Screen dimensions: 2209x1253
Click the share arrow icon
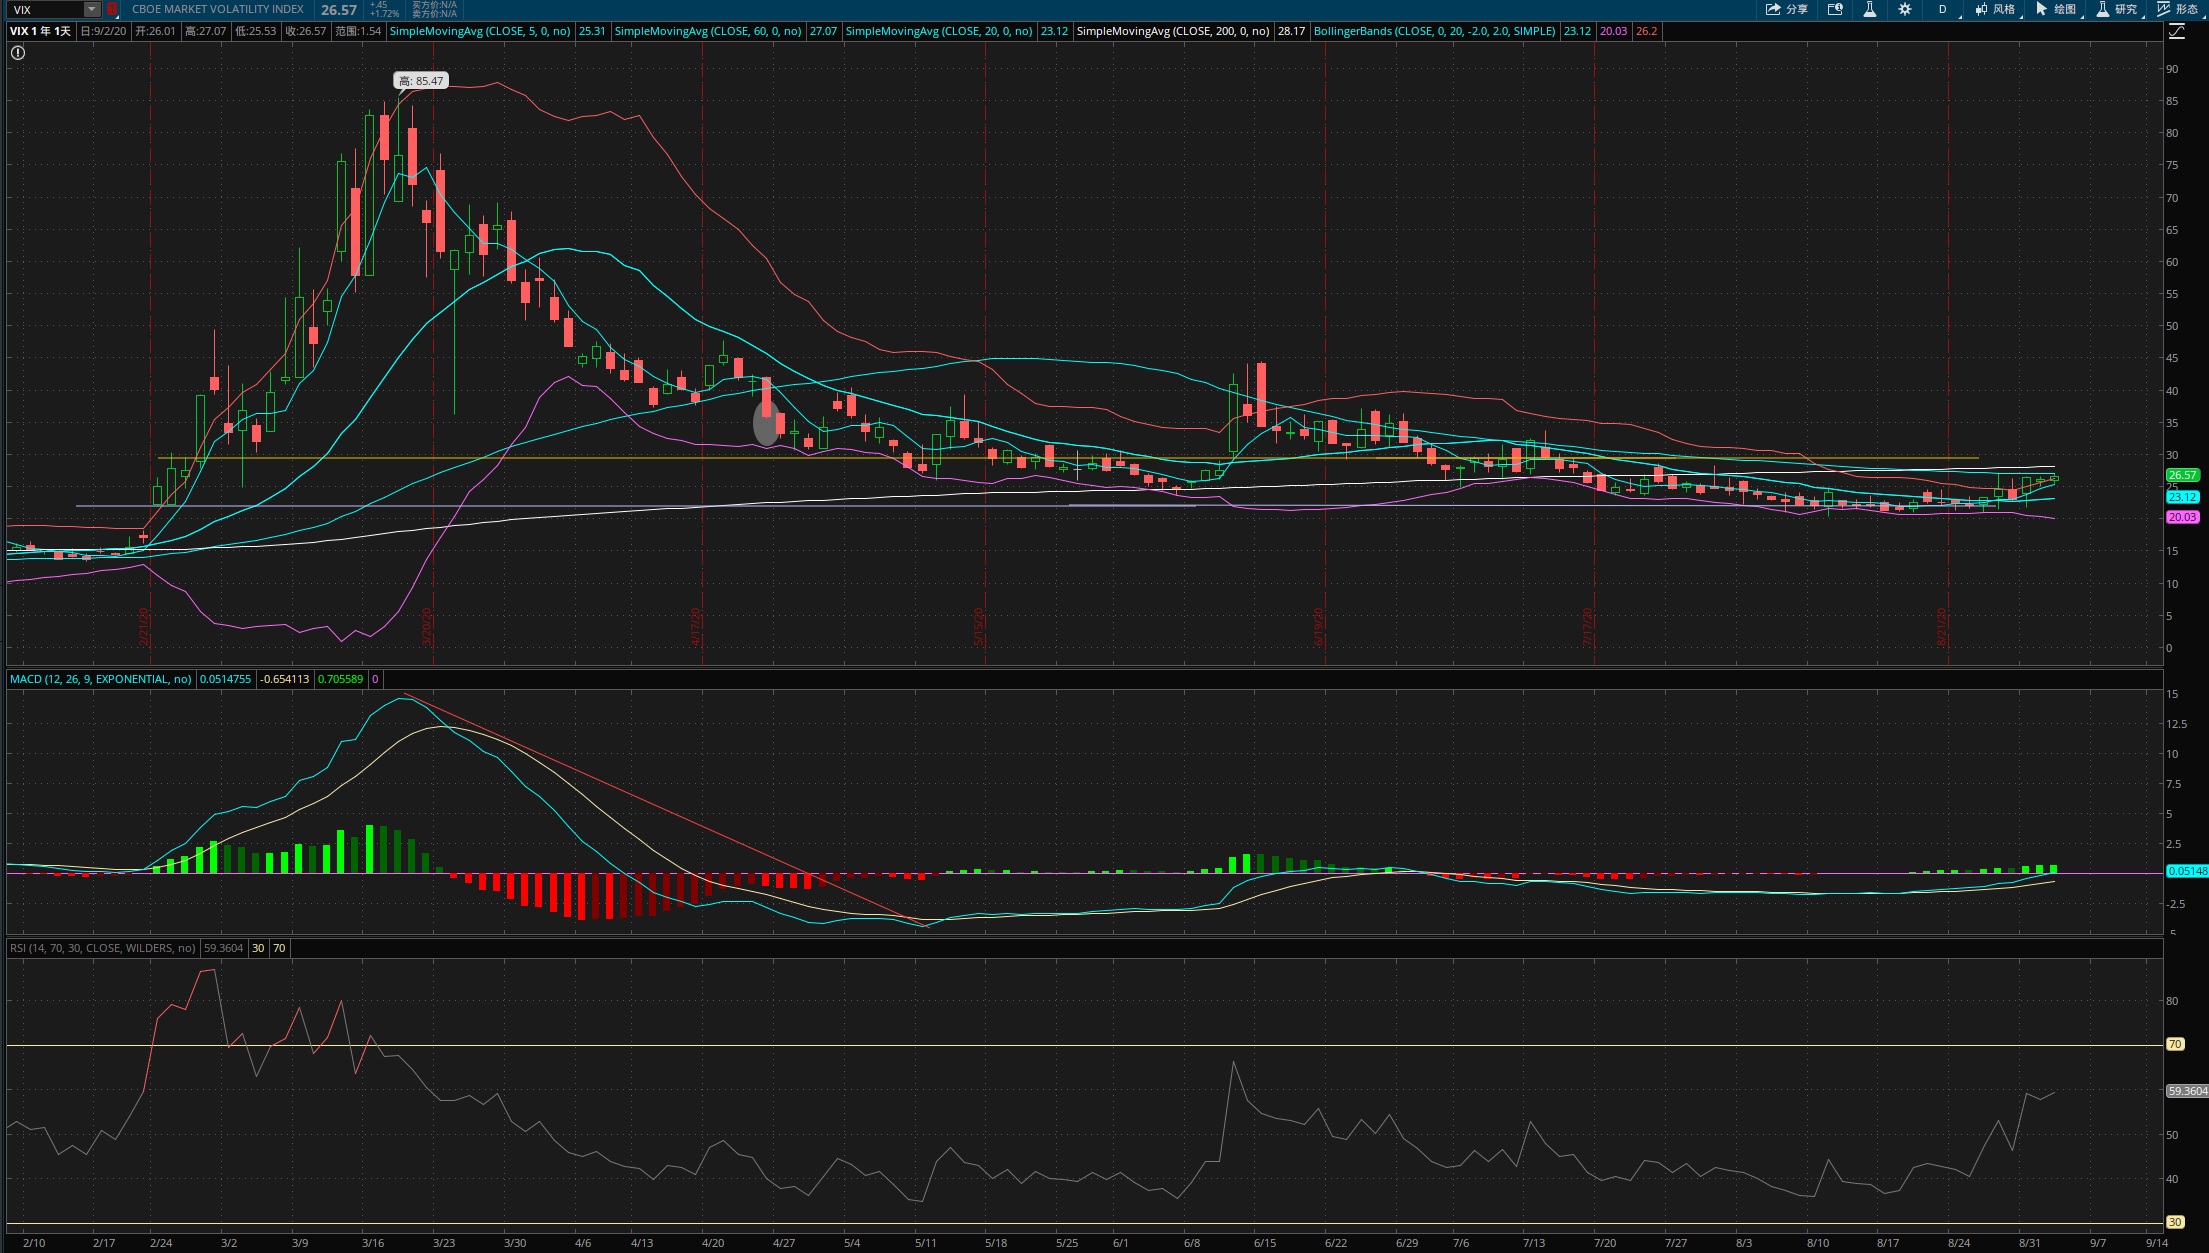pyautogui.click(x=1773, y=9)
